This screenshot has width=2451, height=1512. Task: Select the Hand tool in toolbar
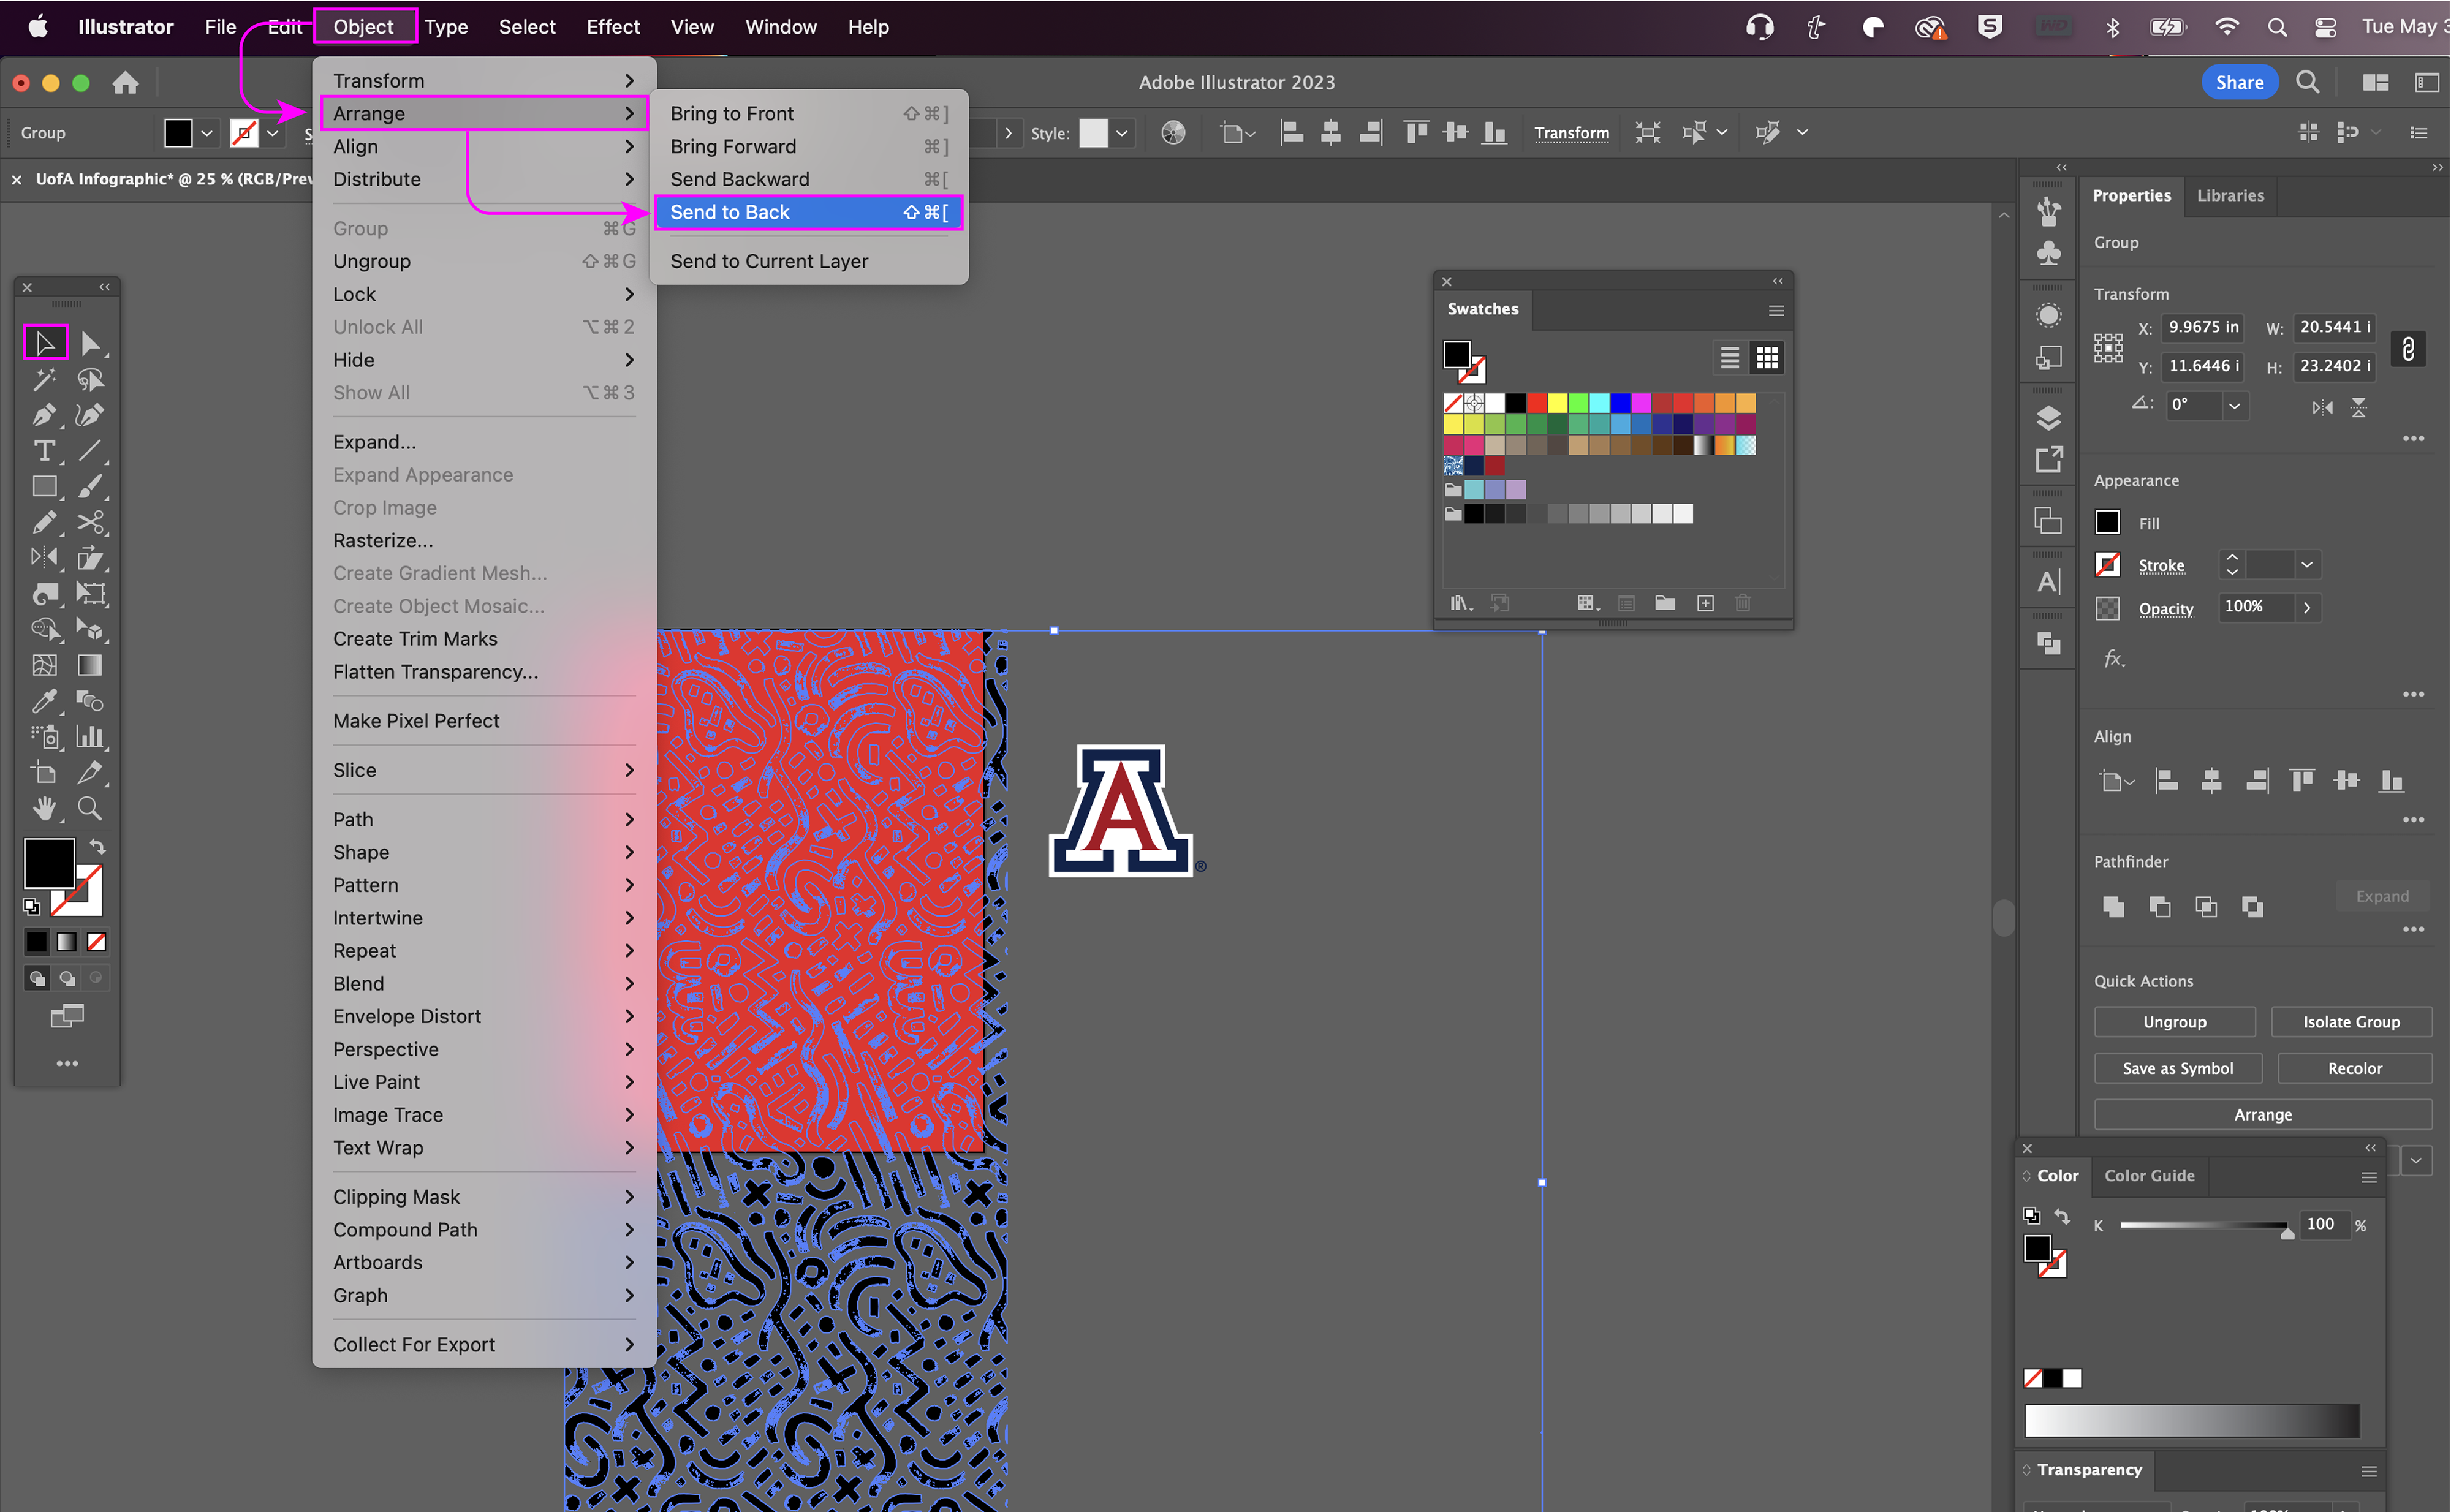[x=44, y=808]
